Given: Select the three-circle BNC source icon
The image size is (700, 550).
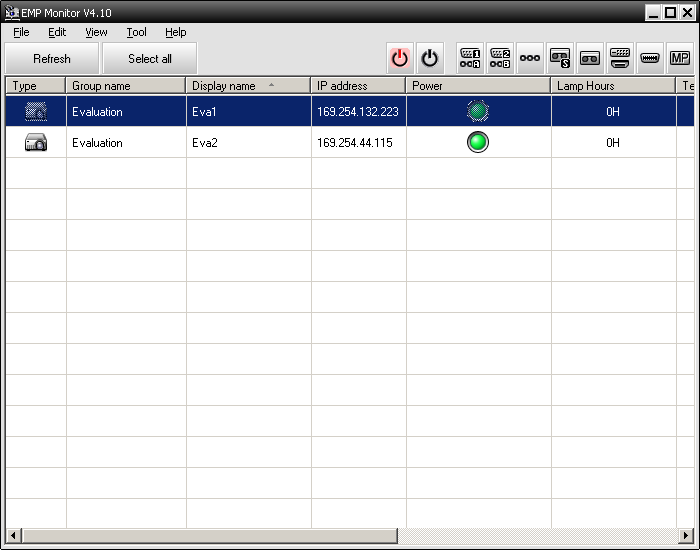Looking at the screenshot, I should pos(530,58).
